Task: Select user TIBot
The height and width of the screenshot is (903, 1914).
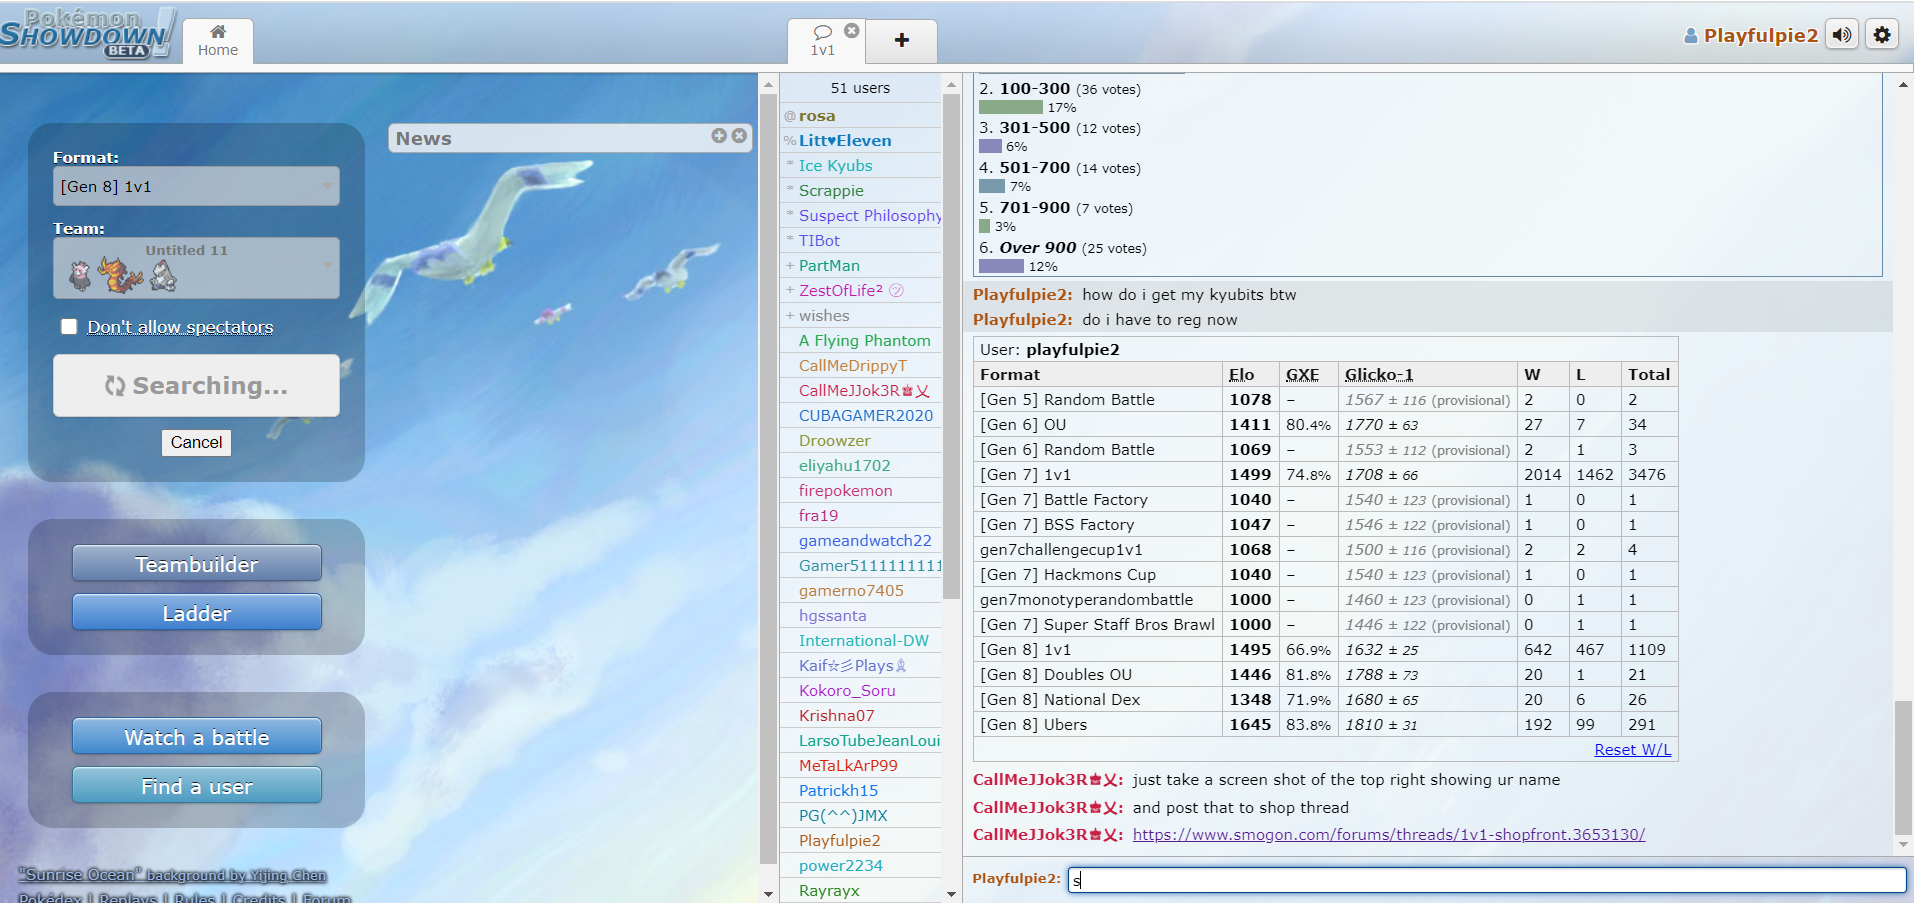Action: point(860,241)
